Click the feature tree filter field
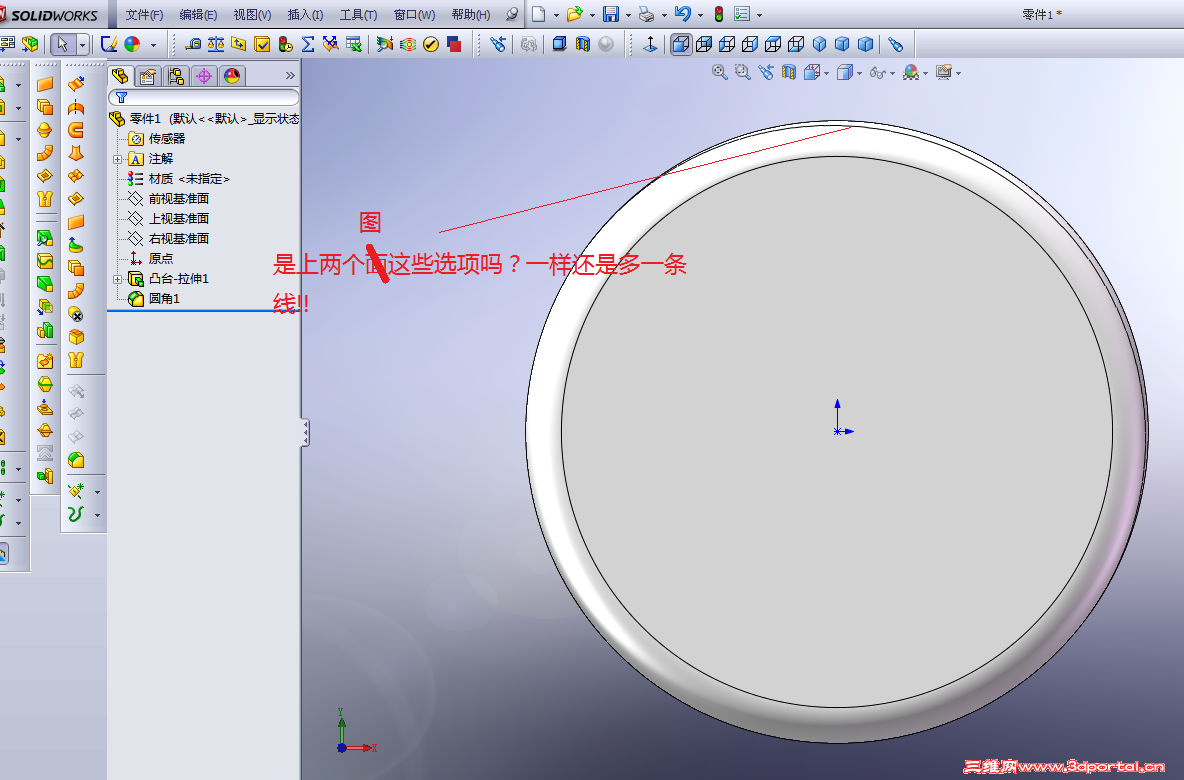Image resolution: width=1184 pixels, height=780 pixels. (204, 97)
